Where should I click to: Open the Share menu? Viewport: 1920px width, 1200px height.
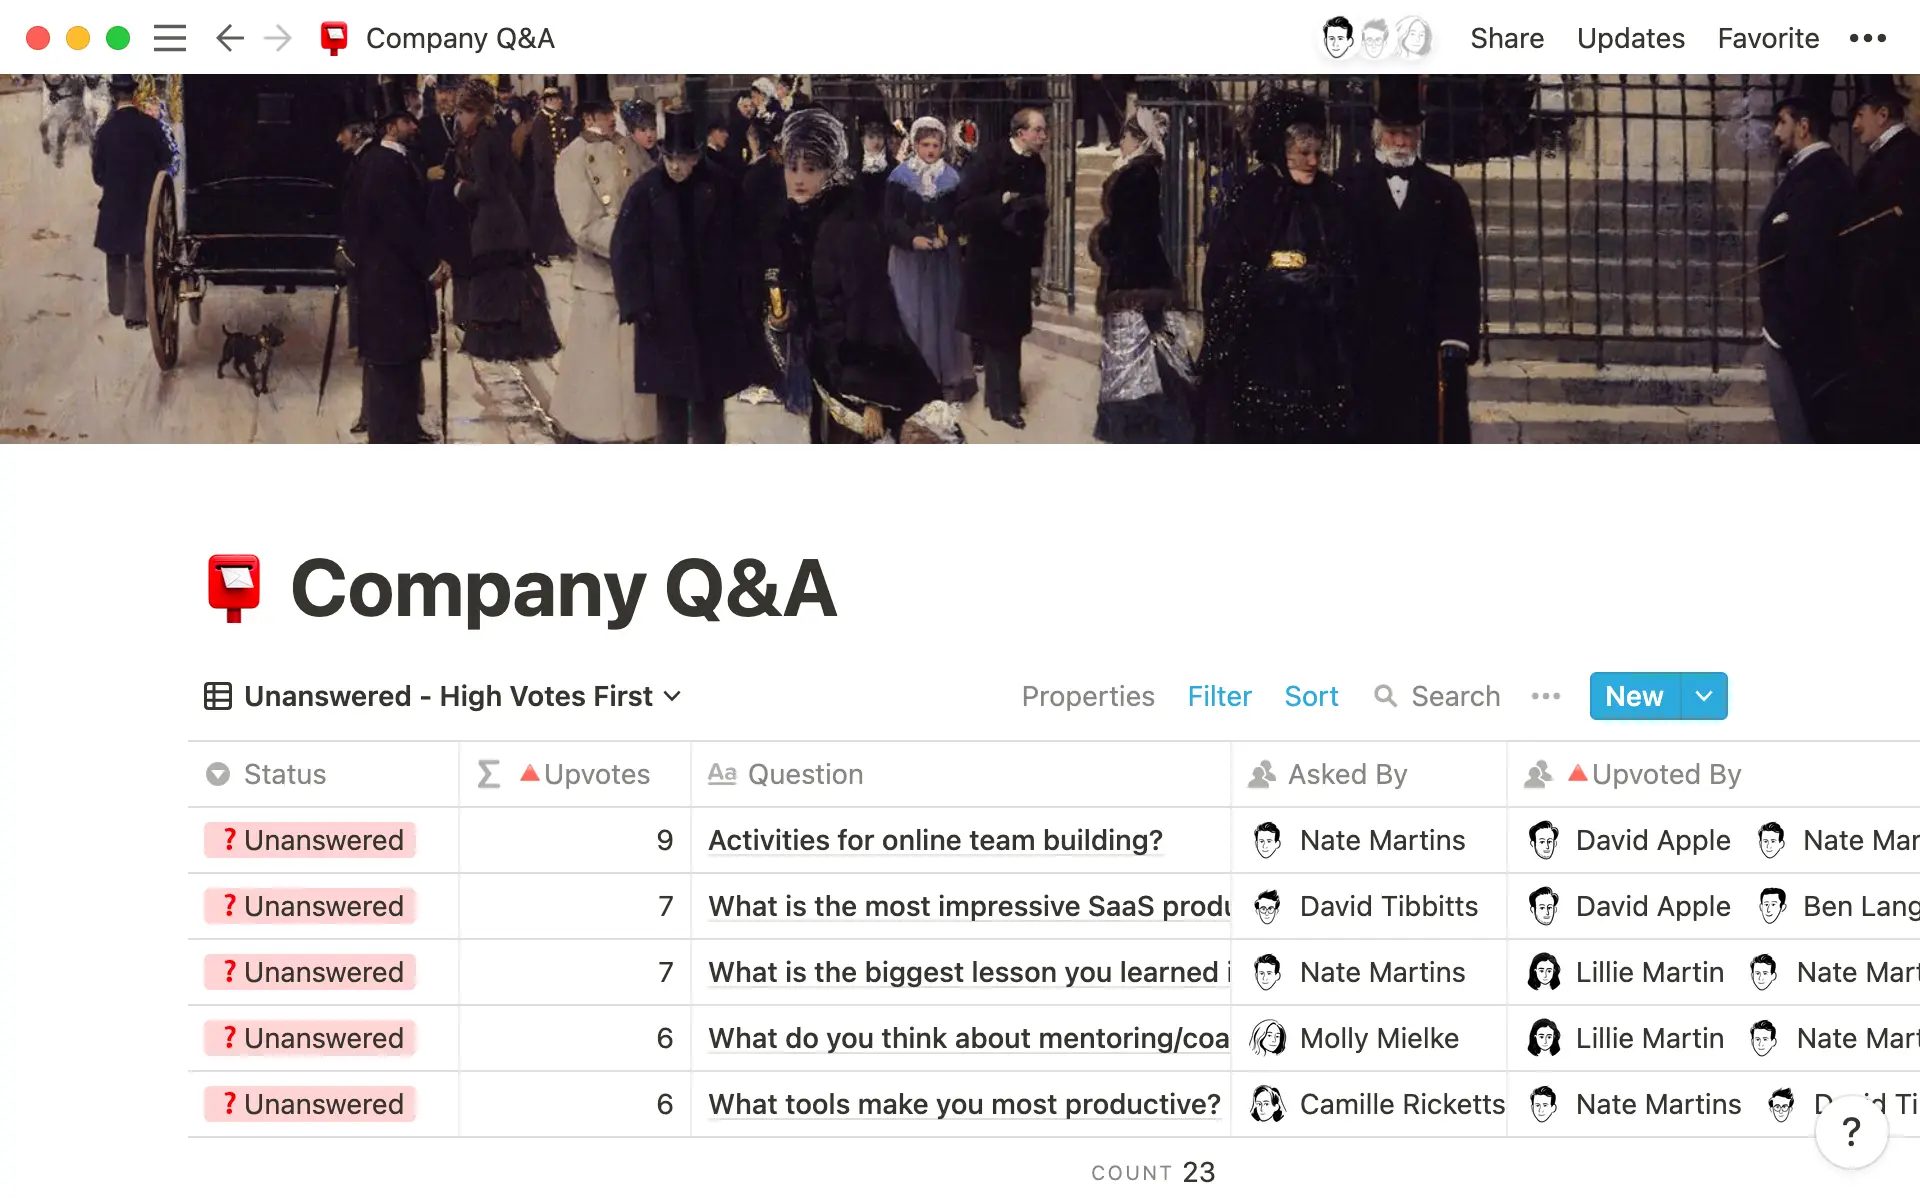[x=1506, y=38]
